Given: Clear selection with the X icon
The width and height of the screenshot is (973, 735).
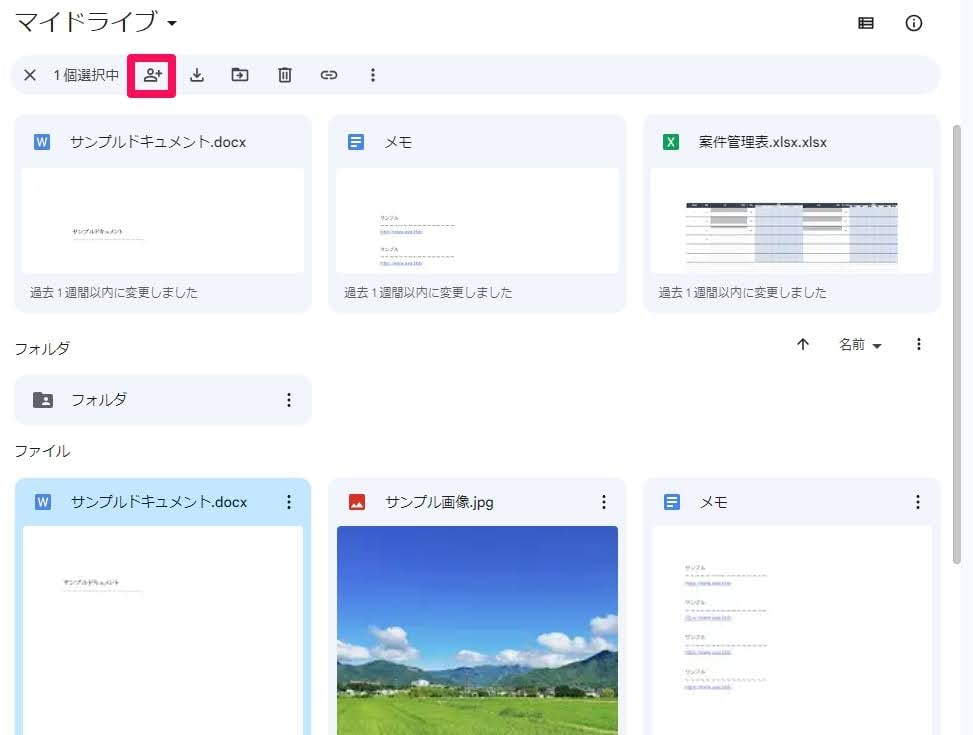Looking at the screenshot, I should pyautogui.click(x=30, y=75).
